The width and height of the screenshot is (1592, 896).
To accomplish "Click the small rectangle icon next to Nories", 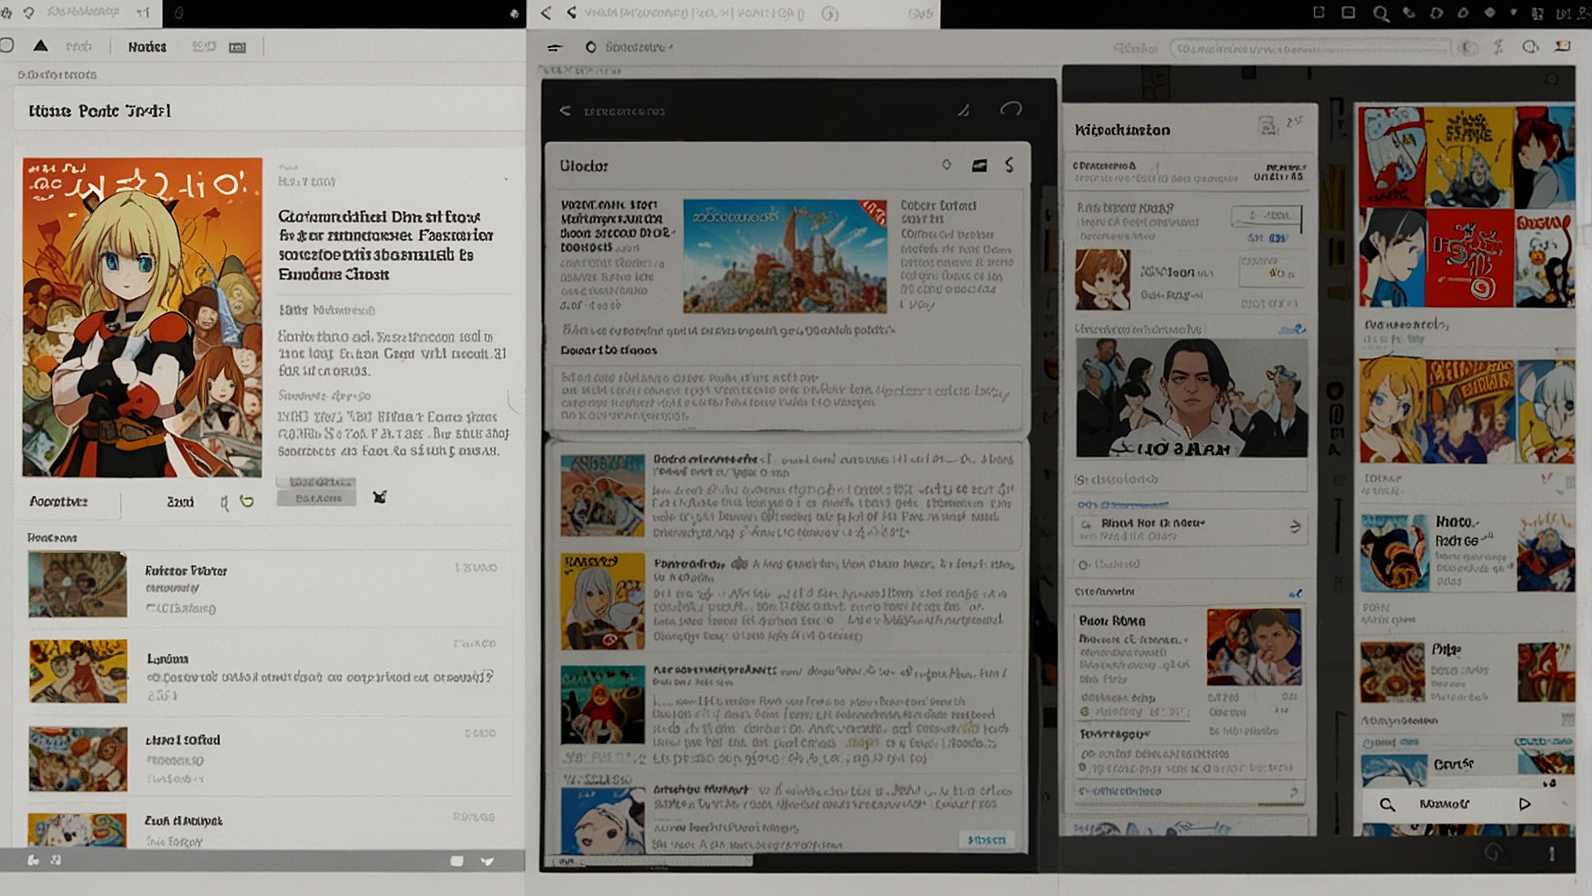I will coord(237,47).
